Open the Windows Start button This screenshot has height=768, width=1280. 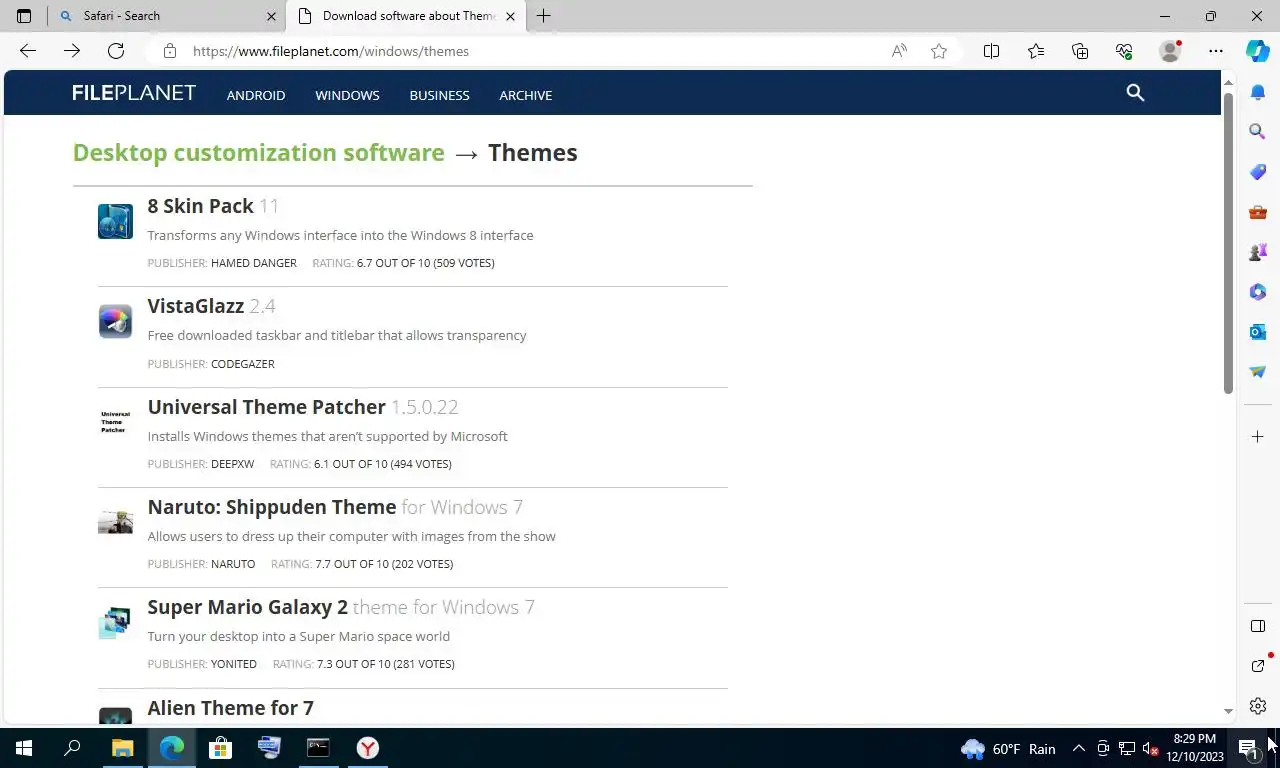click(24, 748)
